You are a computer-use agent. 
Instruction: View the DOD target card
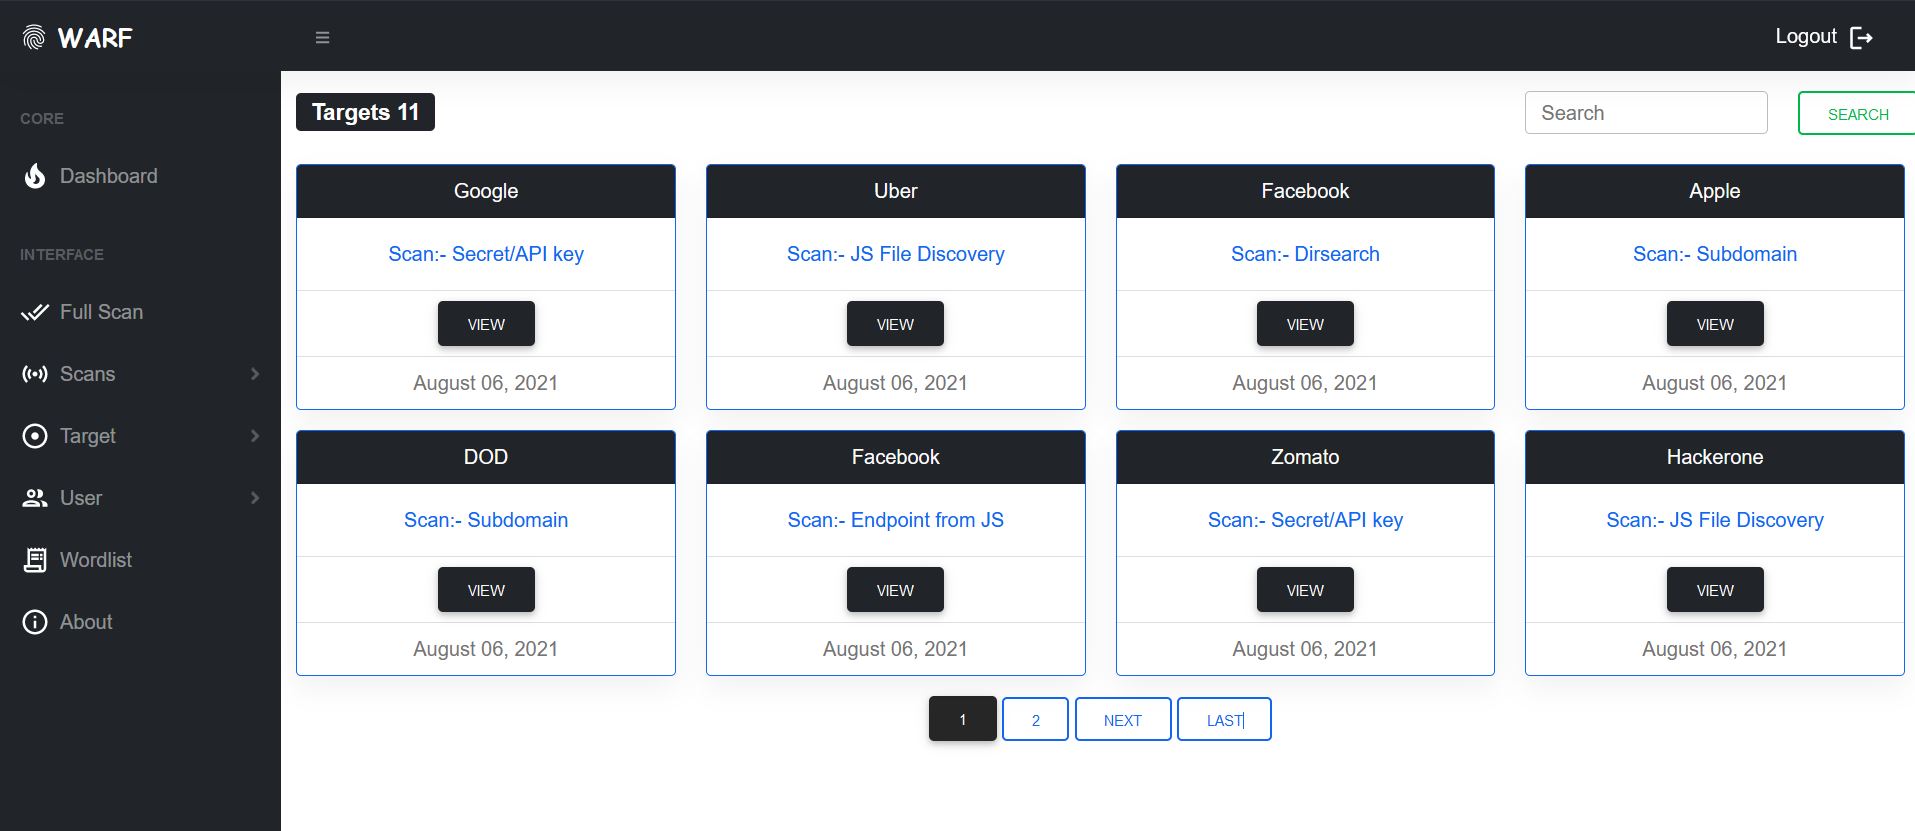tap(486, 590)
